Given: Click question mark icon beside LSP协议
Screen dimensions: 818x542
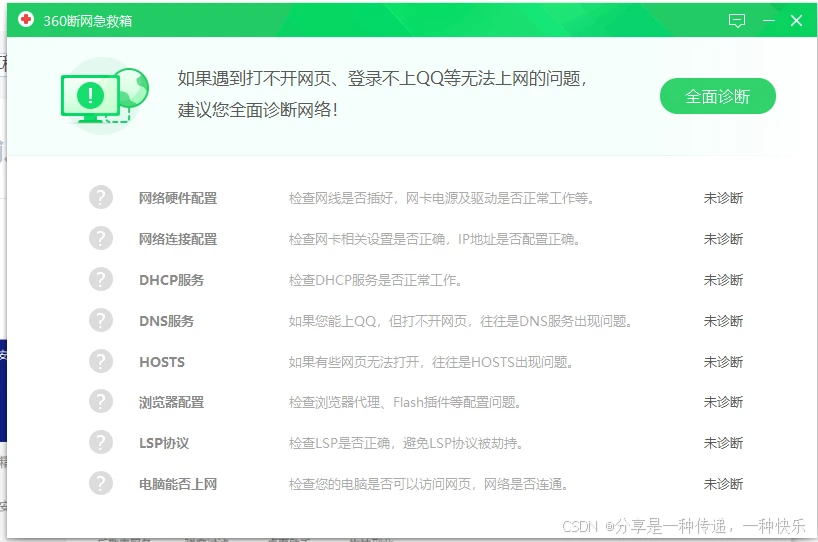Looking at the screenshot, I should point(101,443).
